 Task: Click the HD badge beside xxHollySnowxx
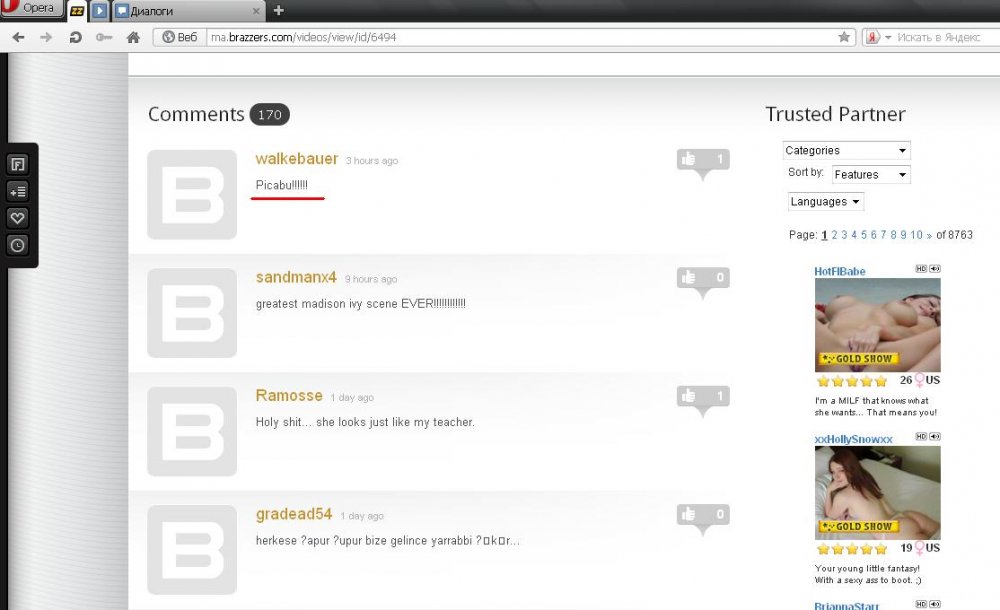pyautogui.click(x=921, y=436)
